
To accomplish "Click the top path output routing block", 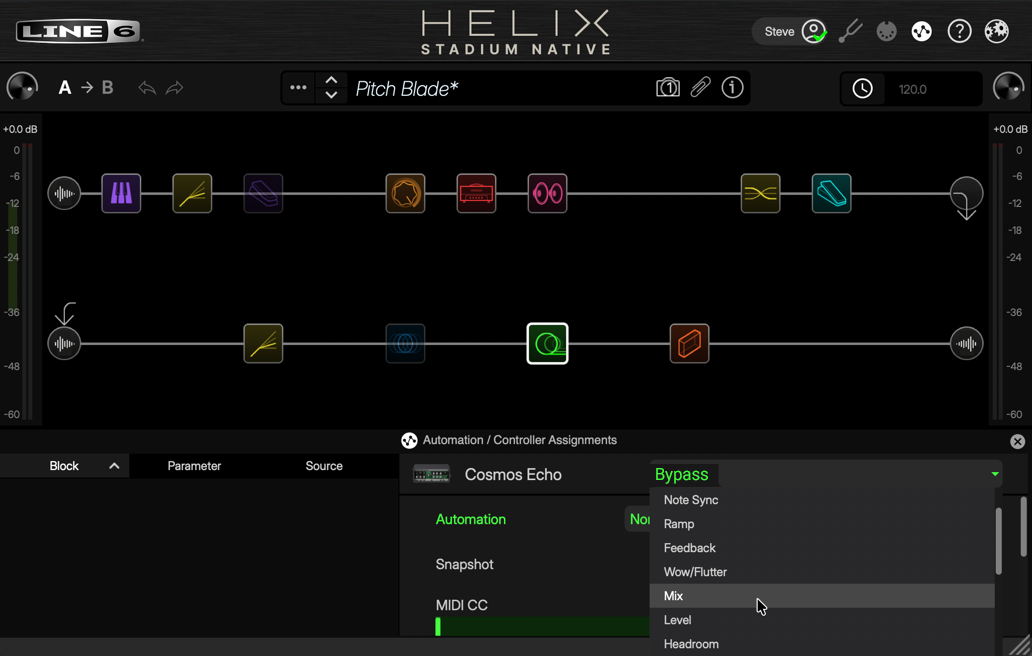I will 967,195.
